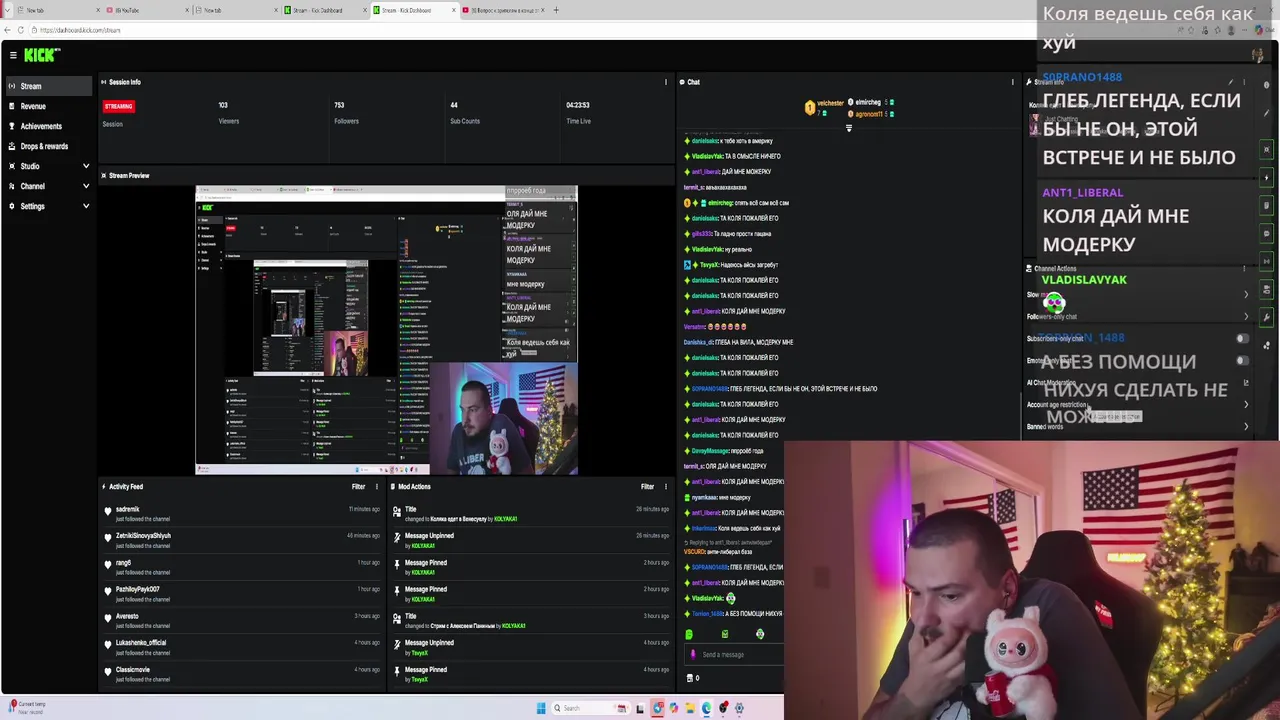The width and height of the screenshot is (1280, 720).
Task: Click sadremik in Activity Feed
Action: coord(127,509)
